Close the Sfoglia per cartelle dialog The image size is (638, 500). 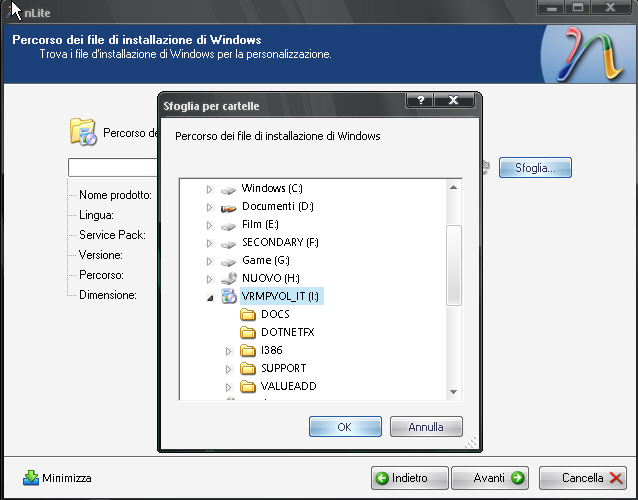pyautogui.click(x=454, y=100)
